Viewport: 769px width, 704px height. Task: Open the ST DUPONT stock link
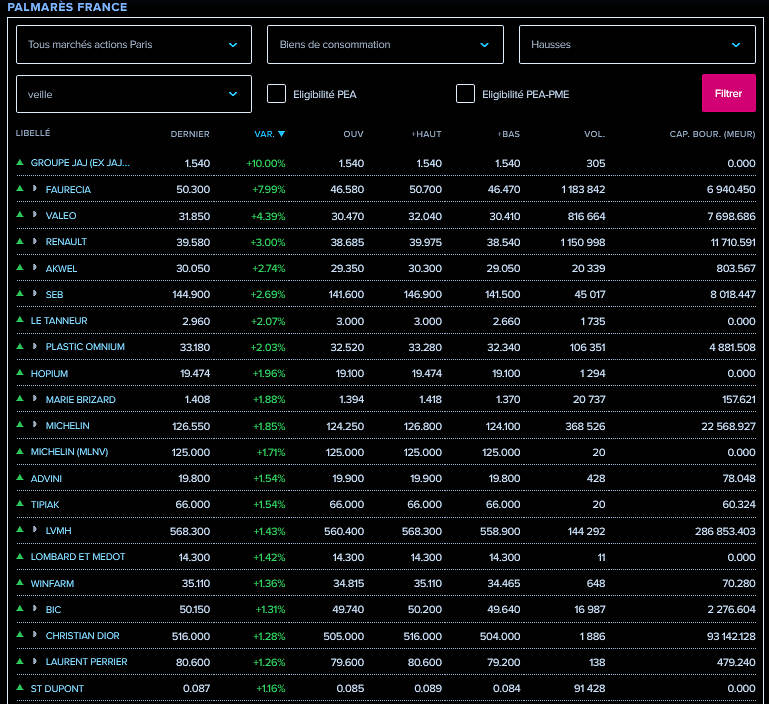pos(57,688)
